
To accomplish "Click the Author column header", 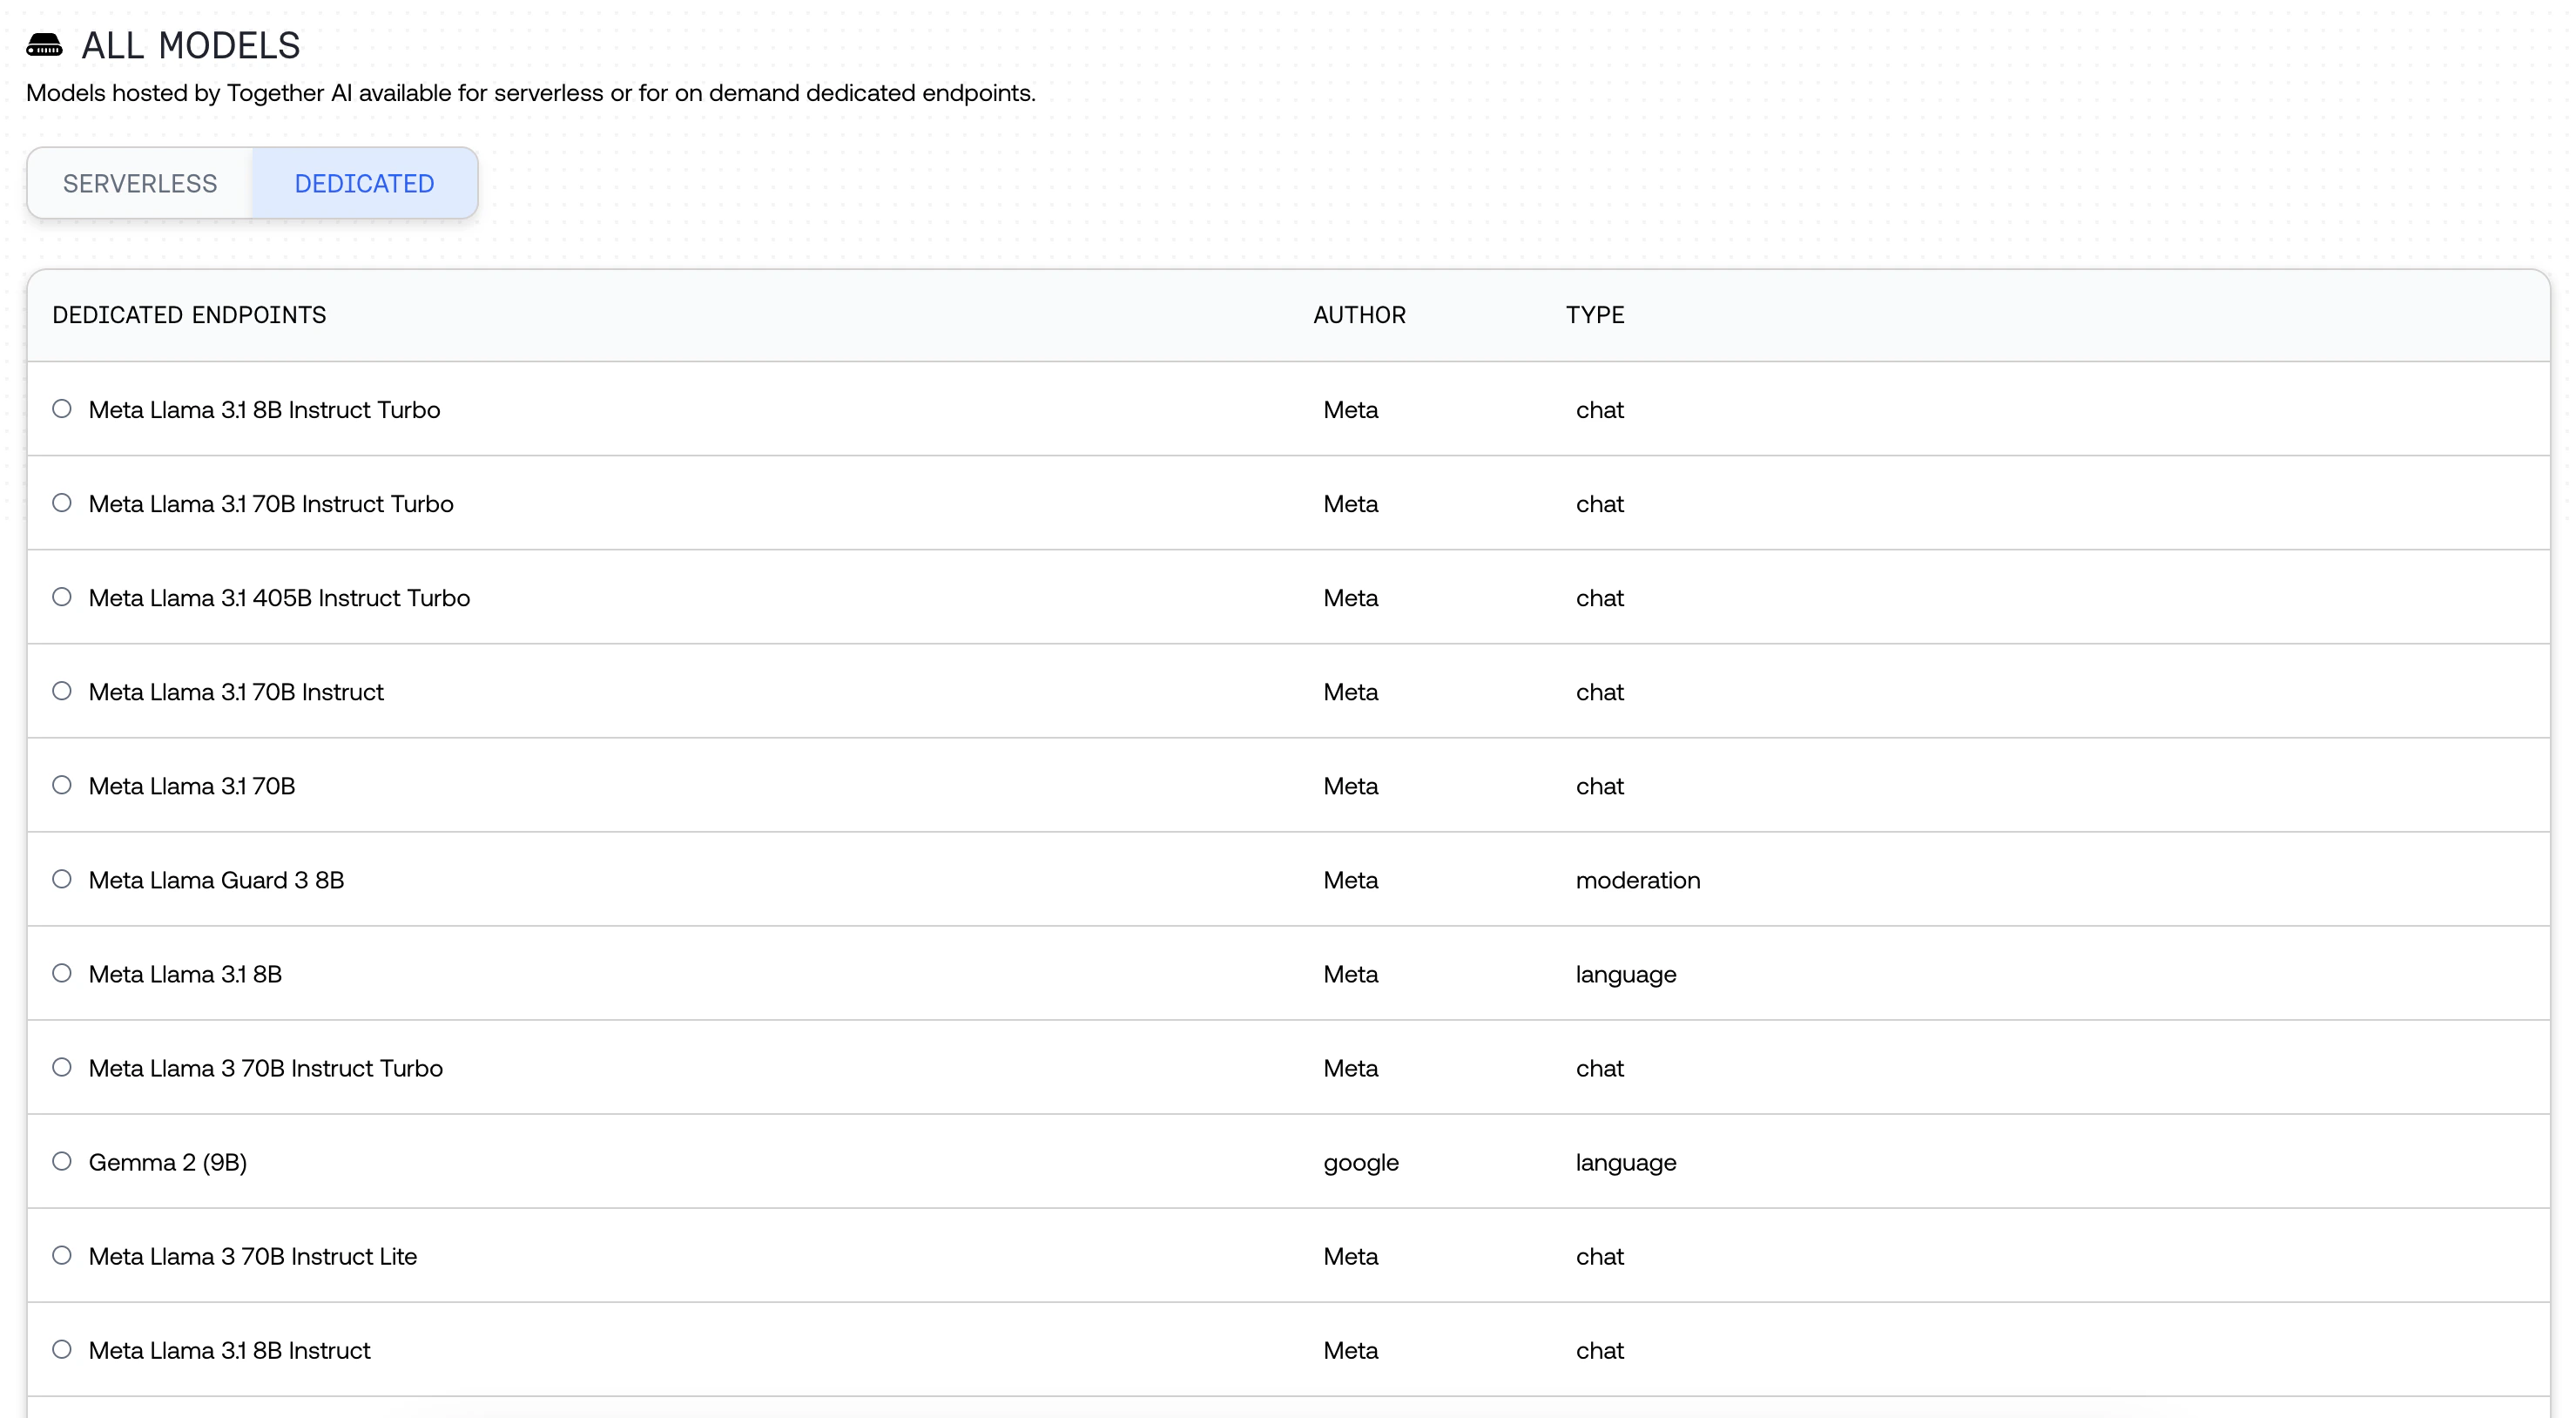I will click(1359, 315).
